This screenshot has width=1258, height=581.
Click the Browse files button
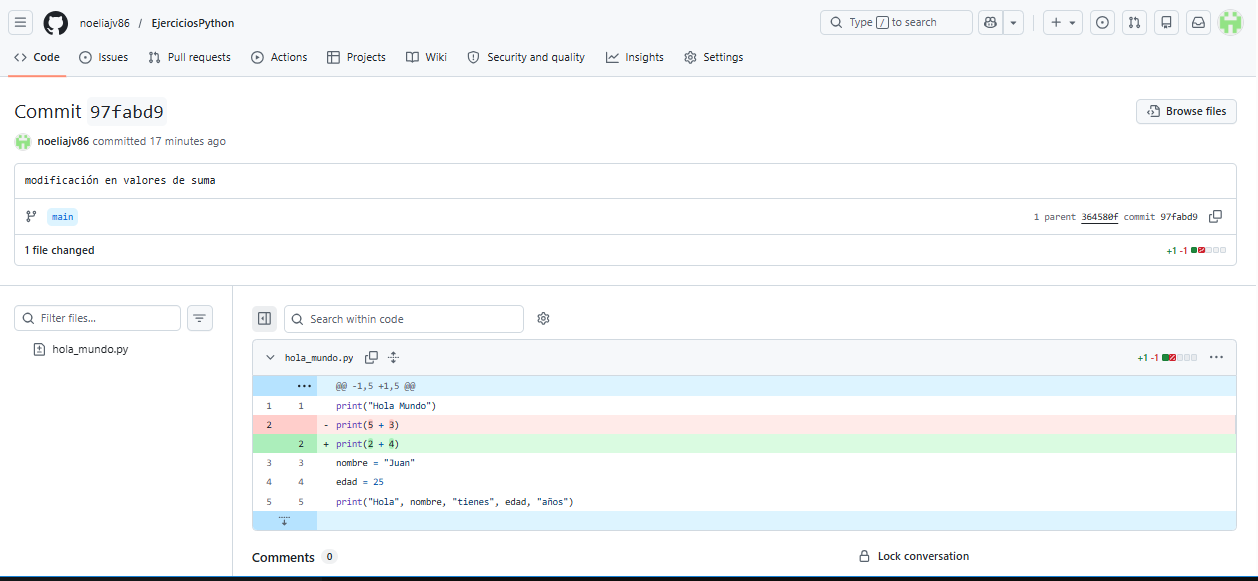click(1186, 111)
